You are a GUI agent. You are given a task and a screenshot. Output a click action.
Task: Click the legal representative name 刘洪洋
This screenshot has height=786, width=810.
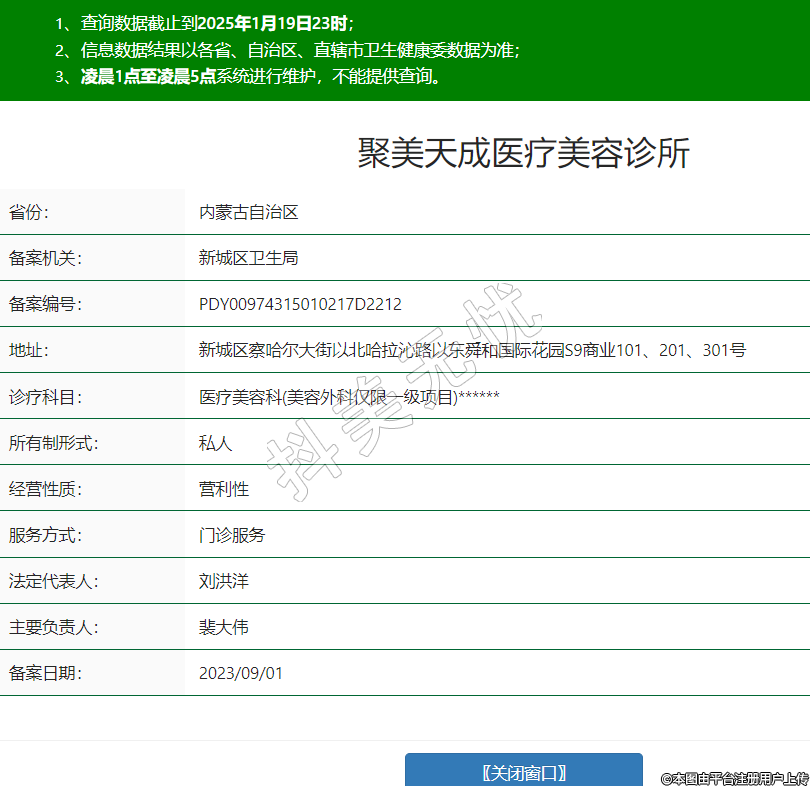tap(224, 581)
